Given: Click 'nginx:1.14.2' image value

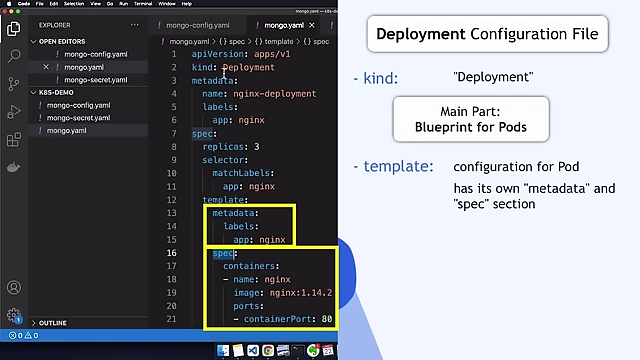Looking at the screenshot, I should 301,293.
